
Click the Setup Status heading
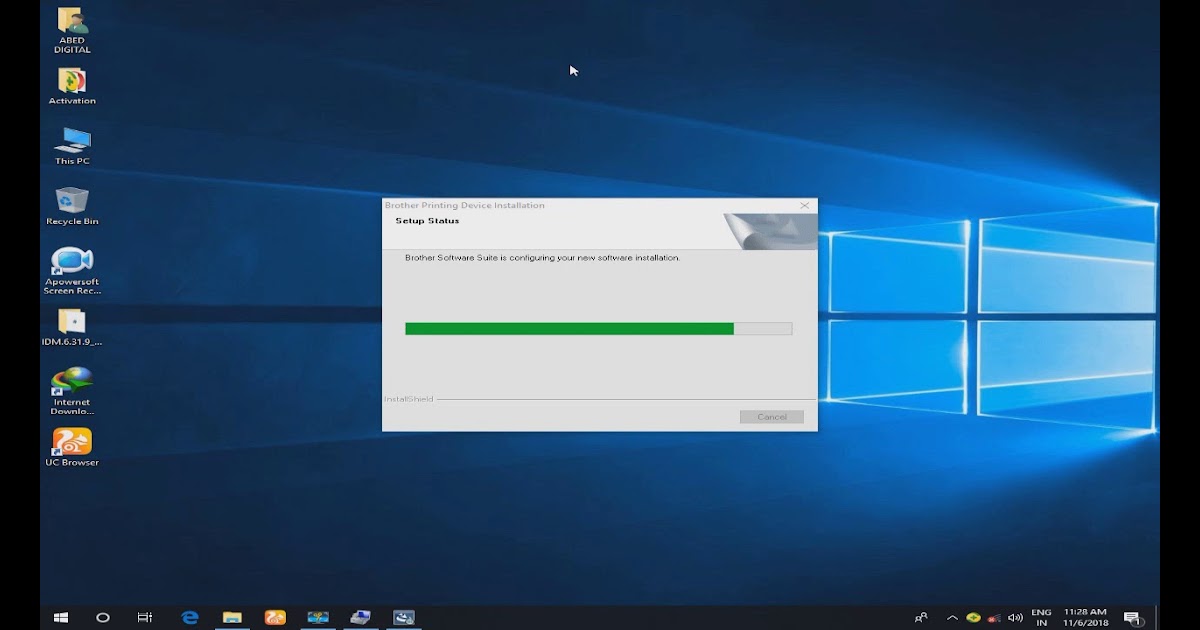pos(427,221)
